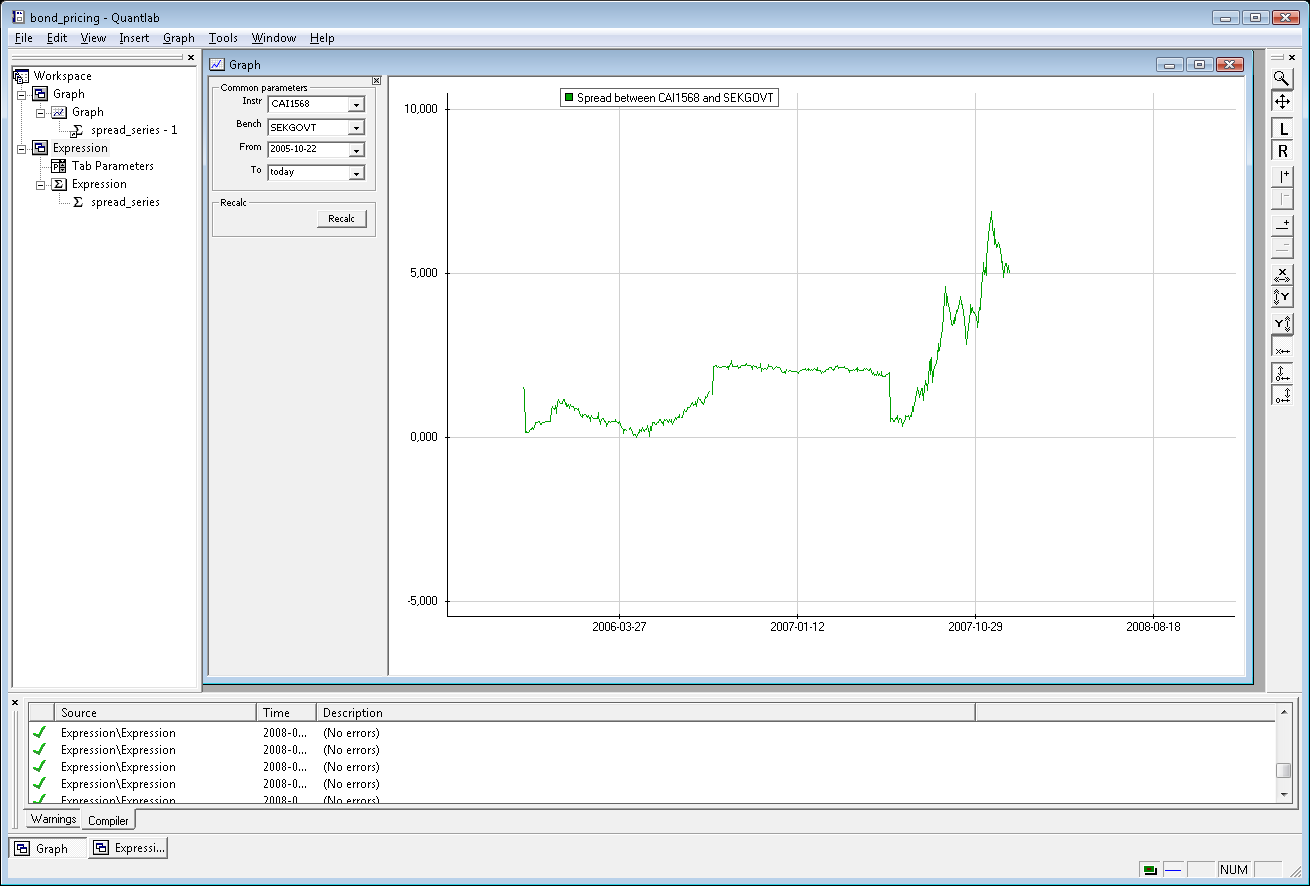The width and height of the screenshot is (1310, 886).
Task: Click the green legend color swatch
Action: 569,98
